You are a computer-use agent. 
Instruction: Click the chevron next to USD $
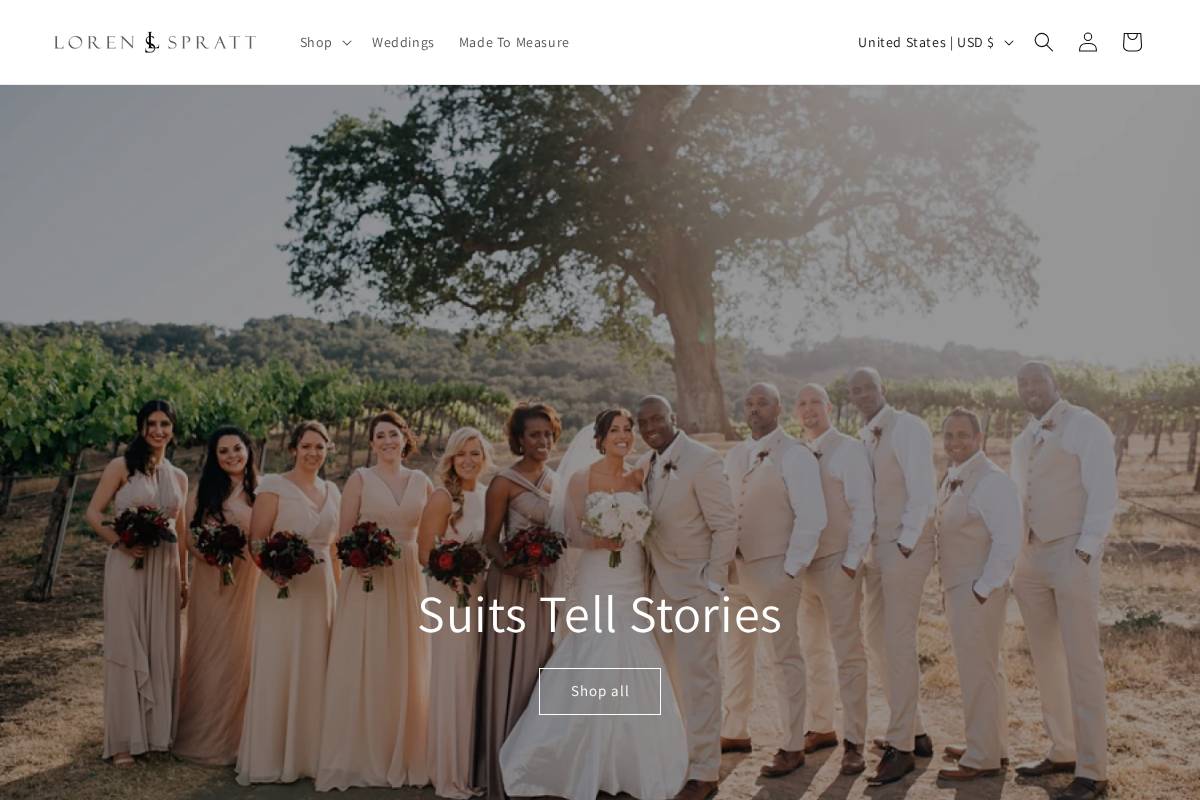[x=1008, y=42]
